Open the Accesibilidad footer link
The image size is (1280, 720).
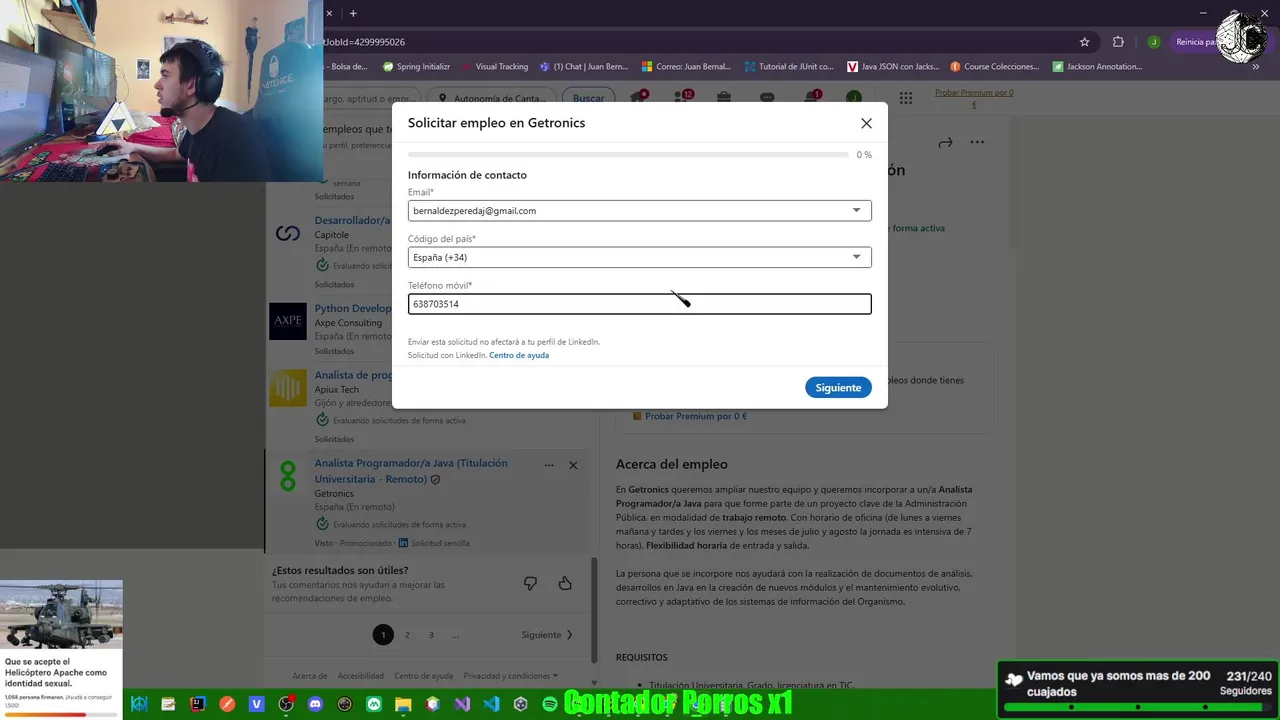(361, 676)
